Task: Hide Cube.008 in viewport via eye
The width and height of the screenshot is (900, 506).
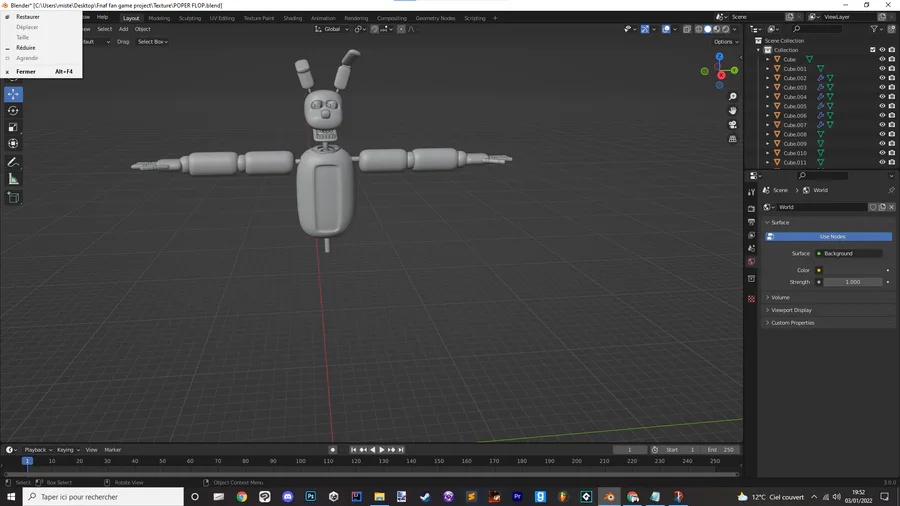Action: (882, 134)
